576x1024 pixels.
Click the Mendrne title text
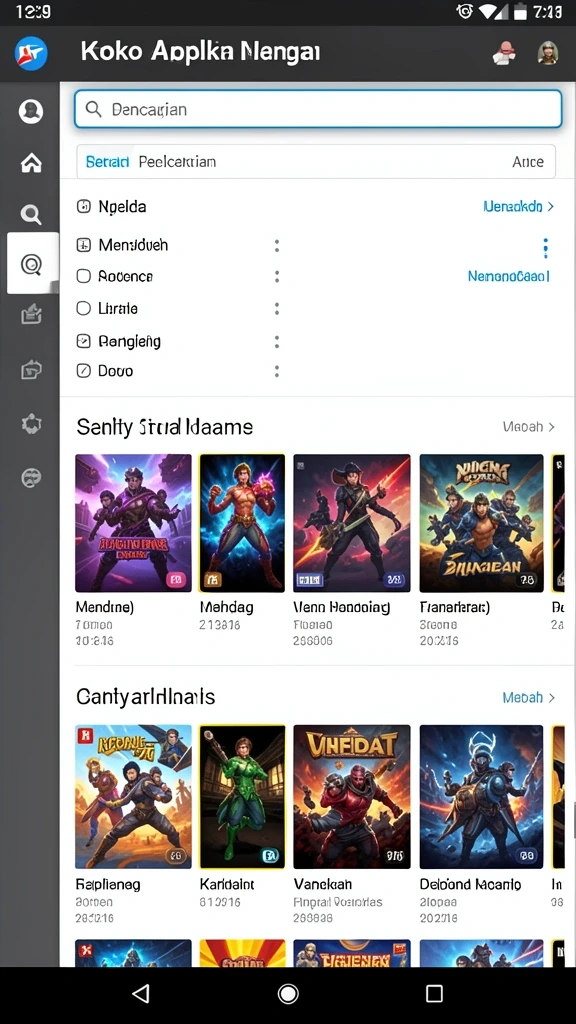[x=104, y=607]
